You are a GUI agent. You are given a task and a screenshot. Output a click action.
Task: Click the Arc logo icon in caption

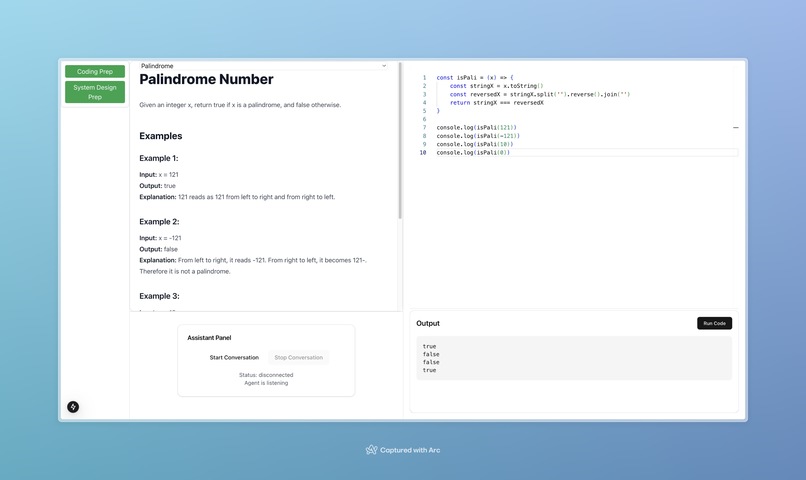click(371, 450)
